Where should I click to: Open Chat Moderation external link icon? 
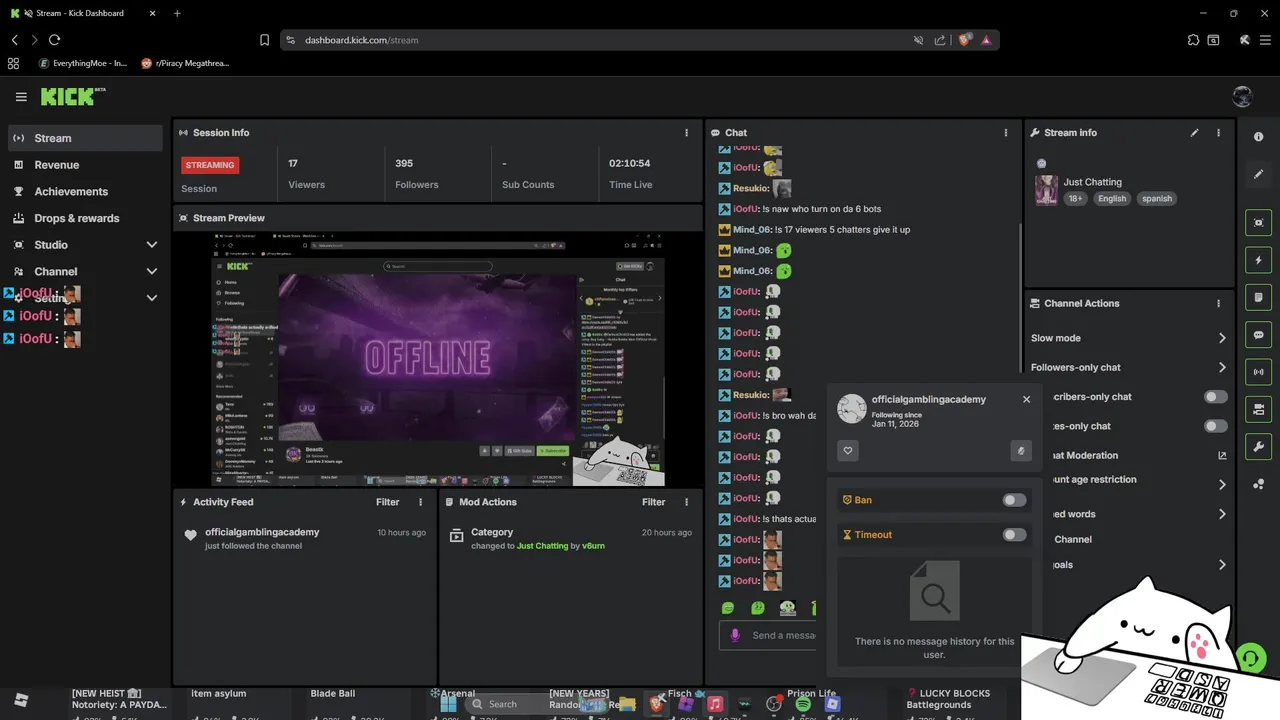(x=1222, y=456)
